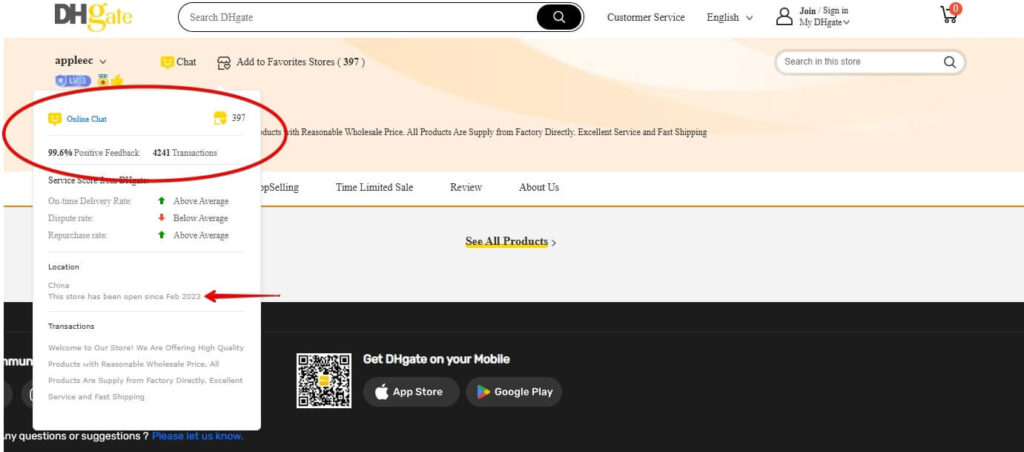Click the Google Play download button
The image size is (1024, 452).
514,392
